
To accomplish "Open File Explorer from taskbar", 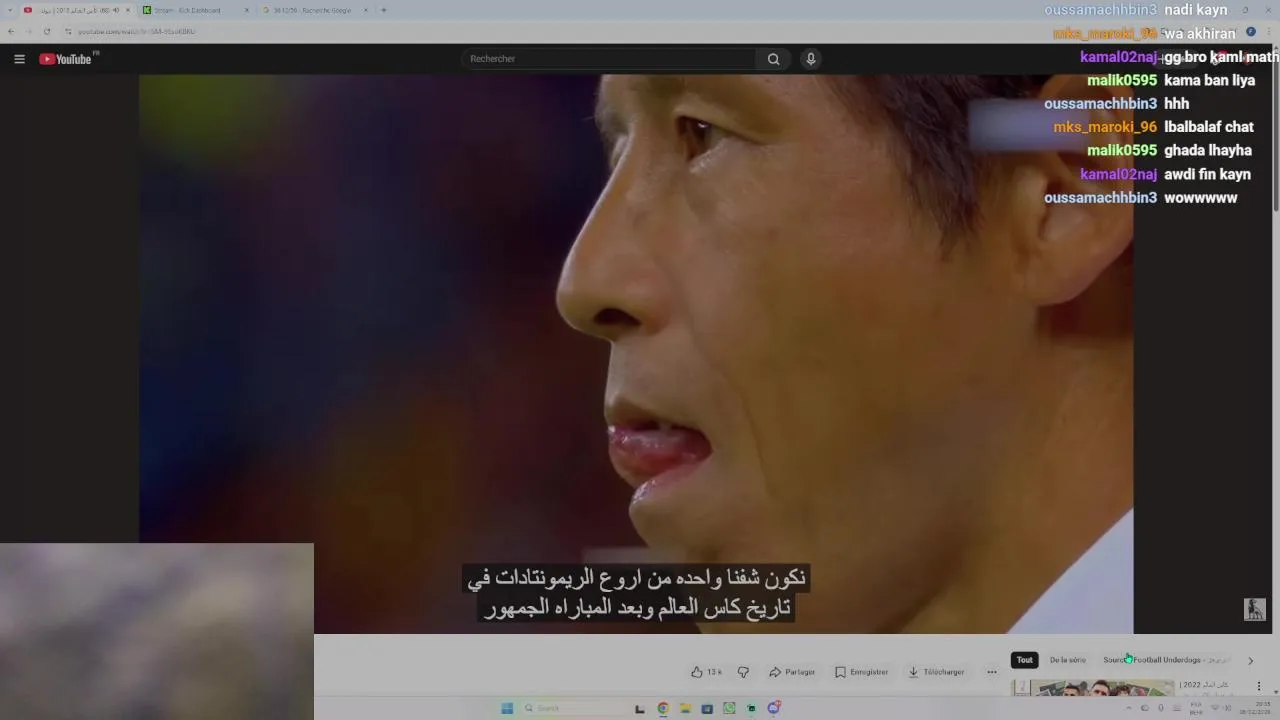I will click(x=685, y=708).
